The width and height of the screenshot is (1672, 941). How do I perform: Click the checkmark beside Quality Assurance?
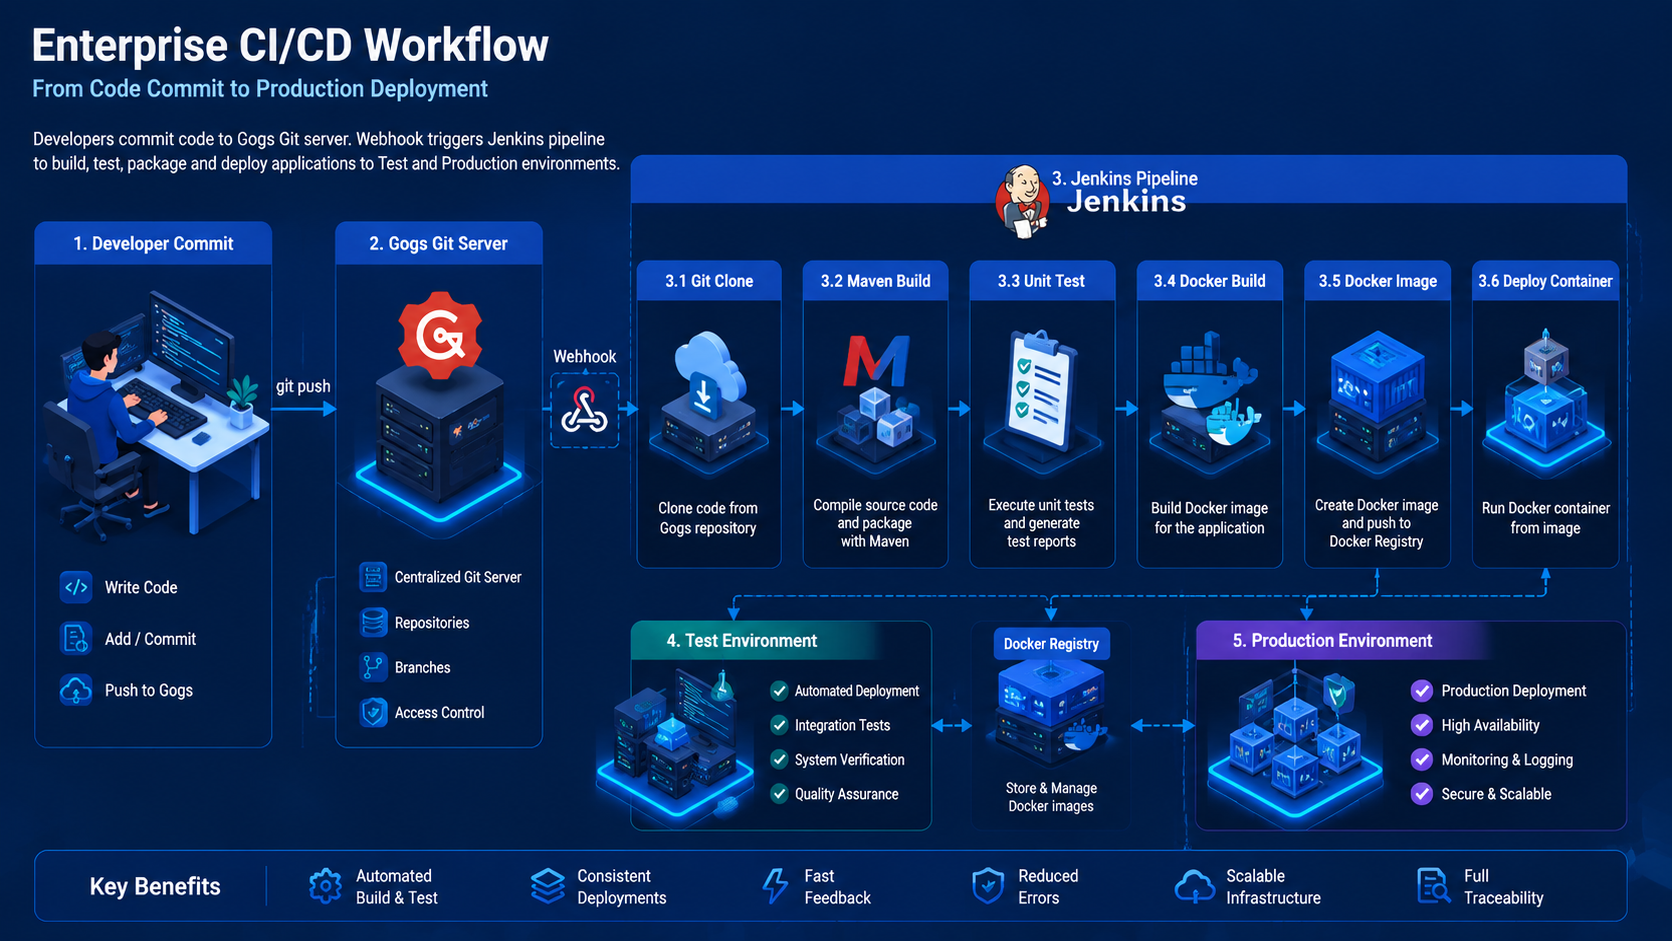(x=779, y=793)
